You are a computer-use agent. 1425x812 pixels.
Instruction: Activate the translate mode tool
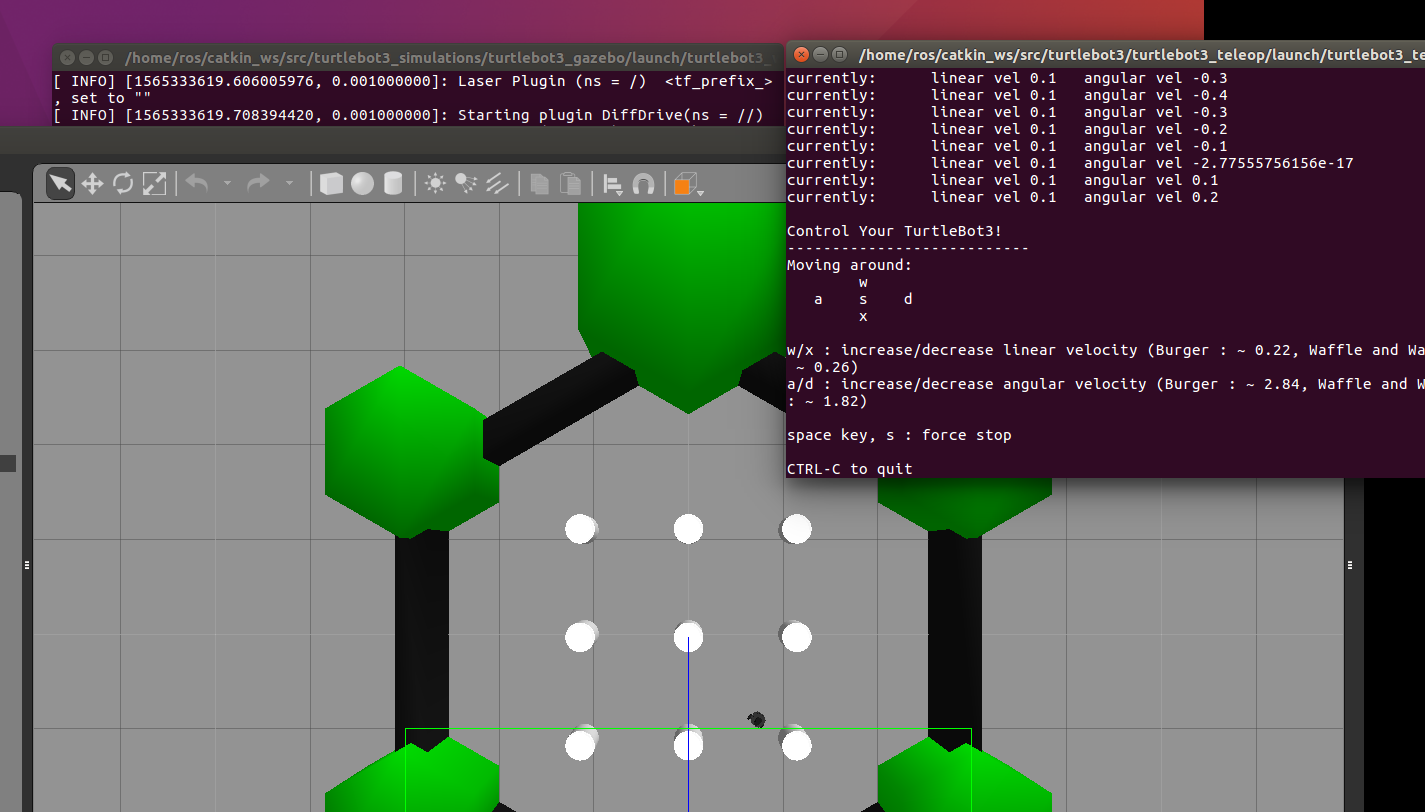click(x=92, y=183)
